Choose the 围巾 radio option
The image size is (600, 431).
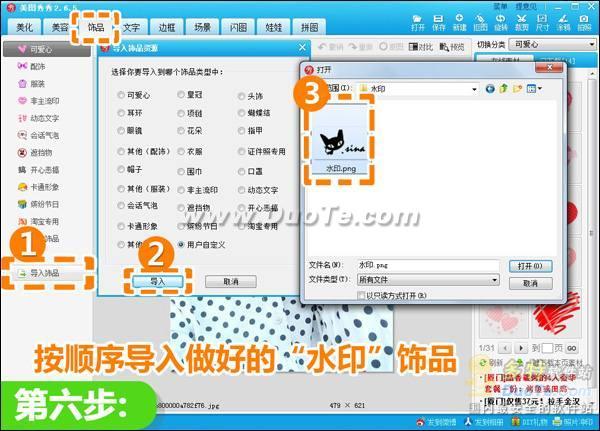[x=181, y=171]
